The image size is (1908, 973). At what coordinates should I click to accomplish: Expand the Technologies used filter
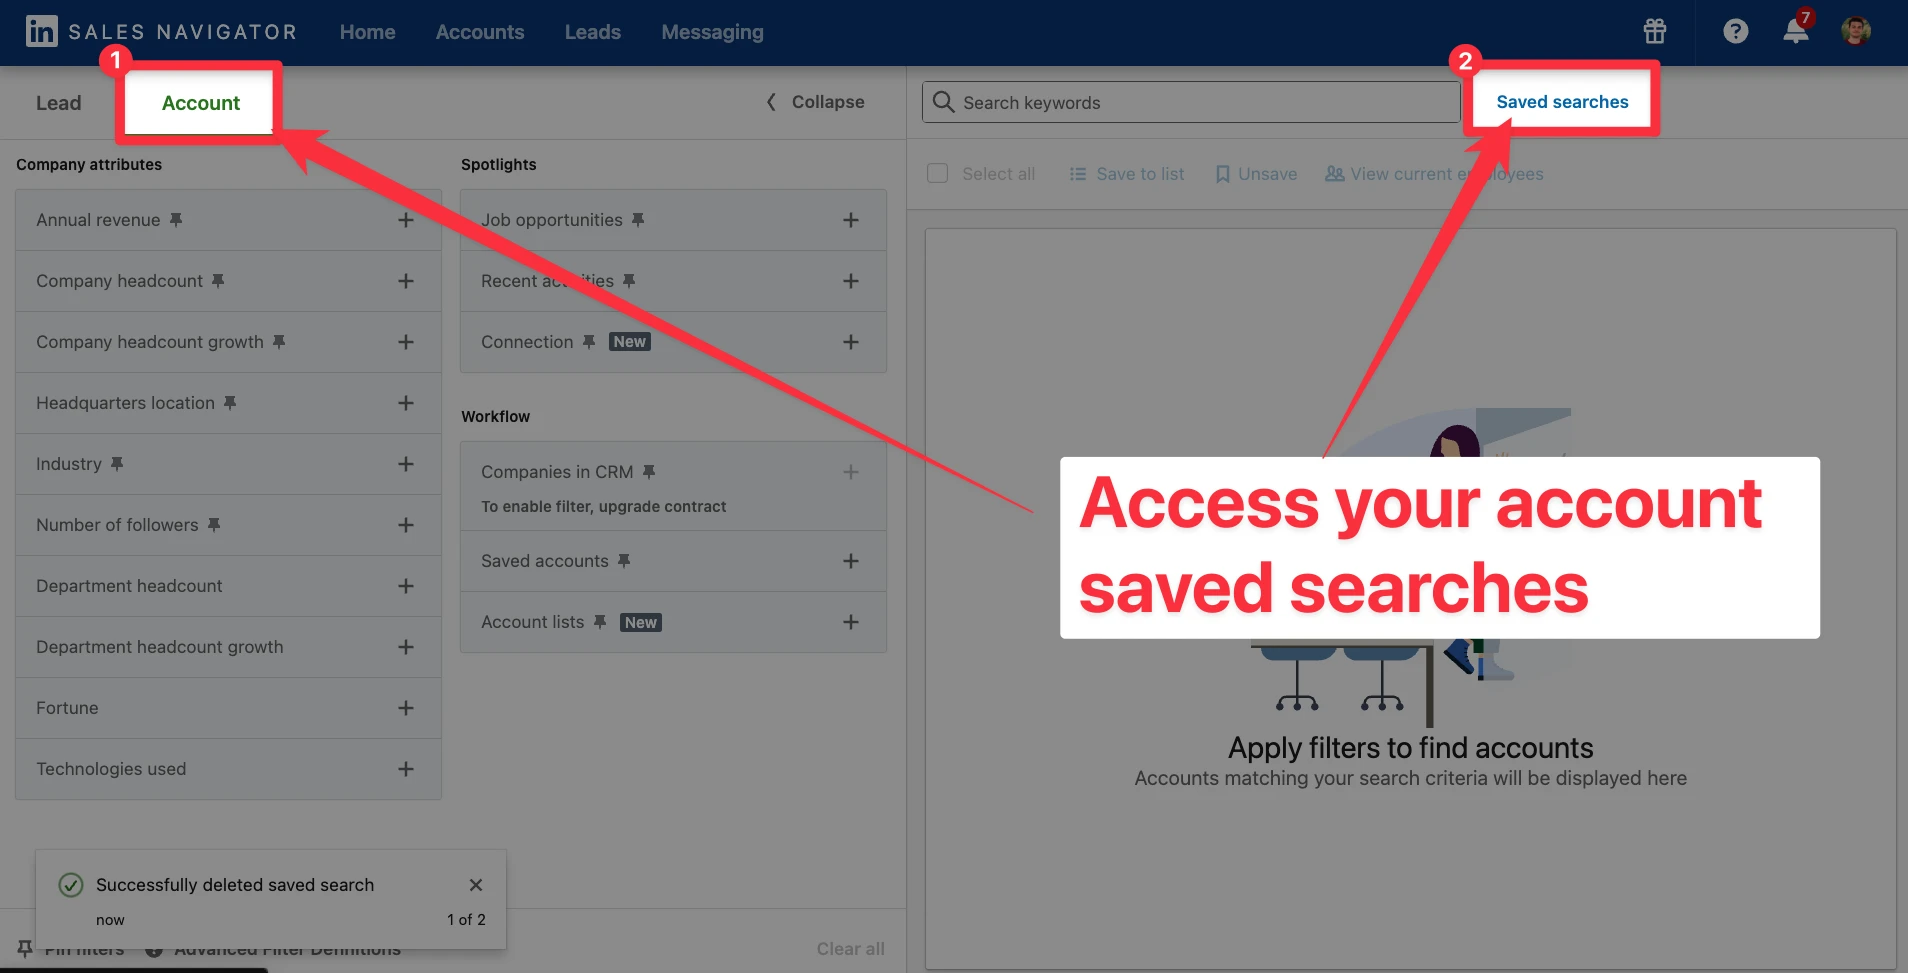point(405,769)
